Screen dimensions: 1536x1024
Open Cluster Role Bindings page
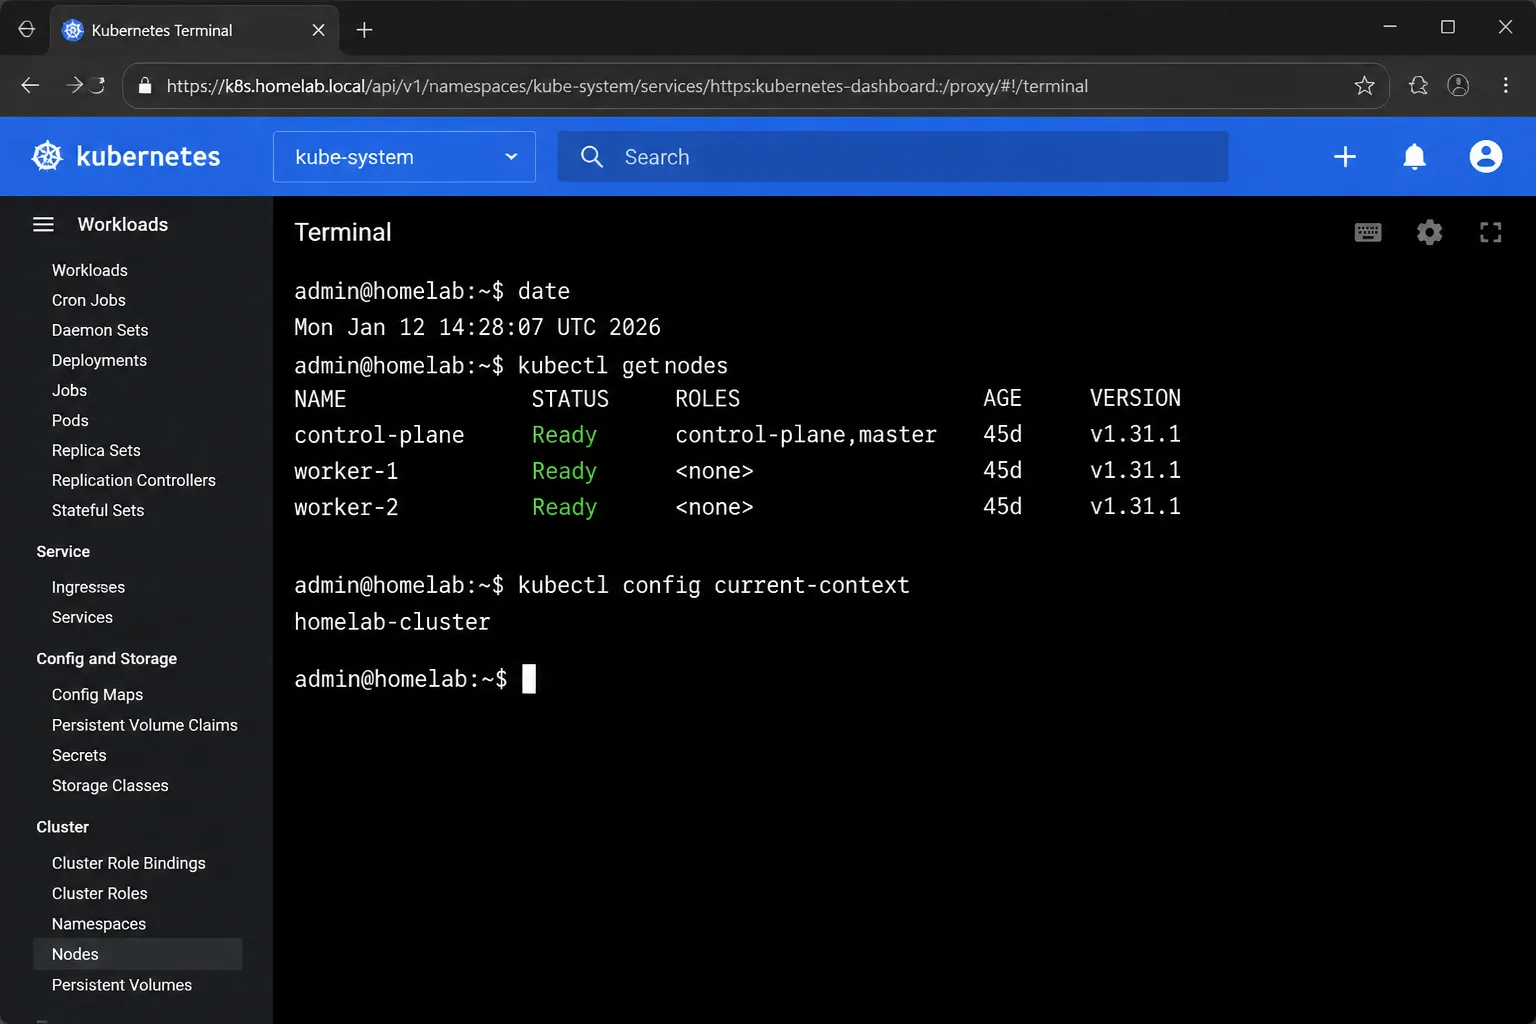pyautogui.click(x=129, y=863)
